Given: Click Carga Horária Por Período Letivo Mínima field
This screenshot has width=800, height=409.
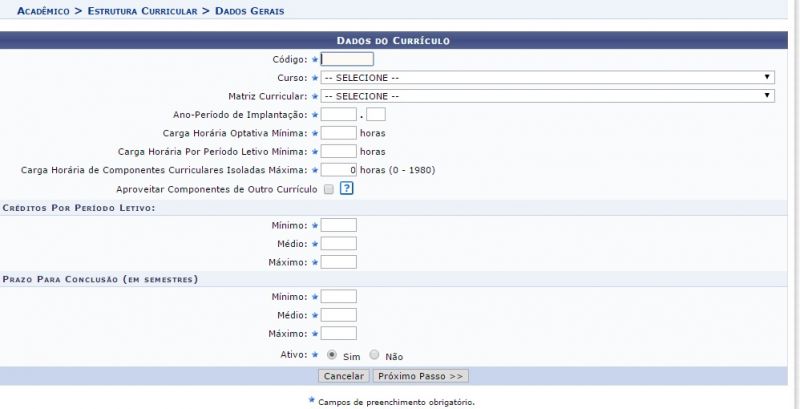Looking at the screenshot, I should 338,151.
